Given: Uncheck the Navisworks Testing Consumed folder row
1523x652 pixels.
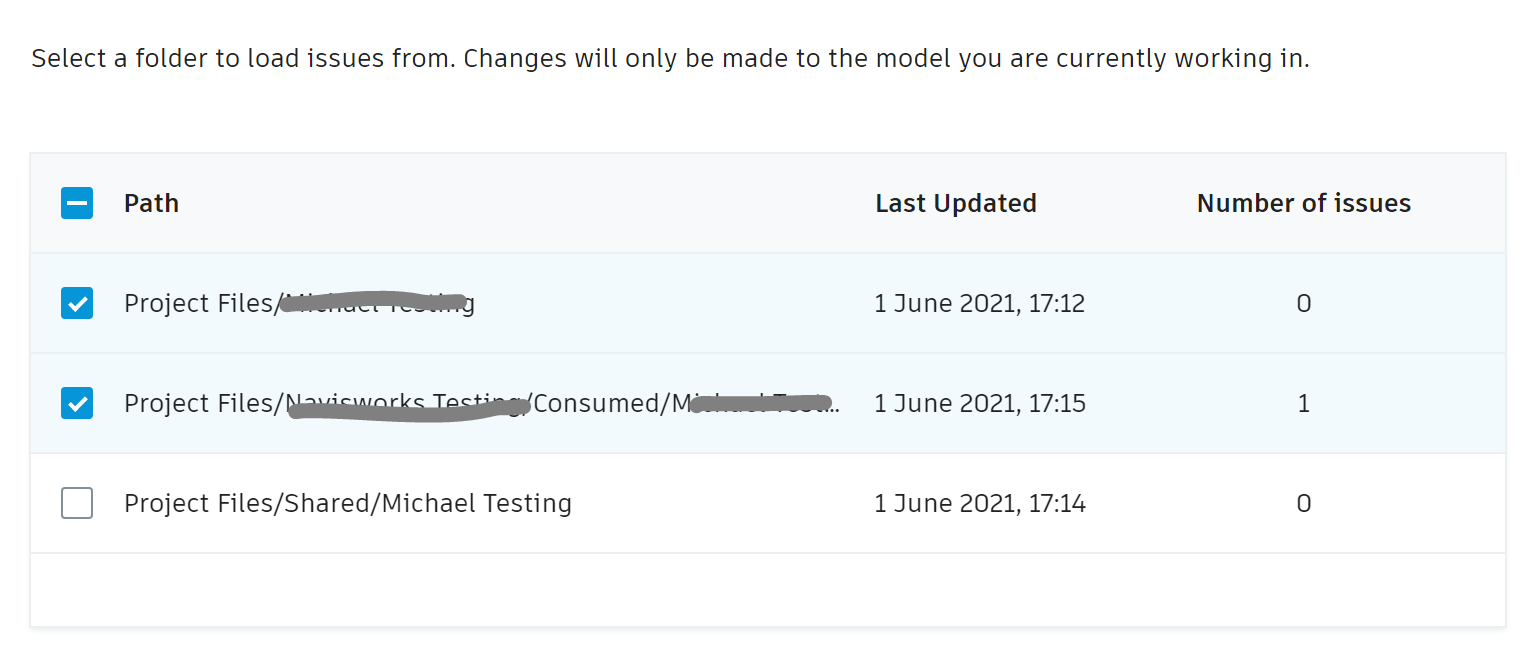Looking at the screenshot, I should click(77, 403).
